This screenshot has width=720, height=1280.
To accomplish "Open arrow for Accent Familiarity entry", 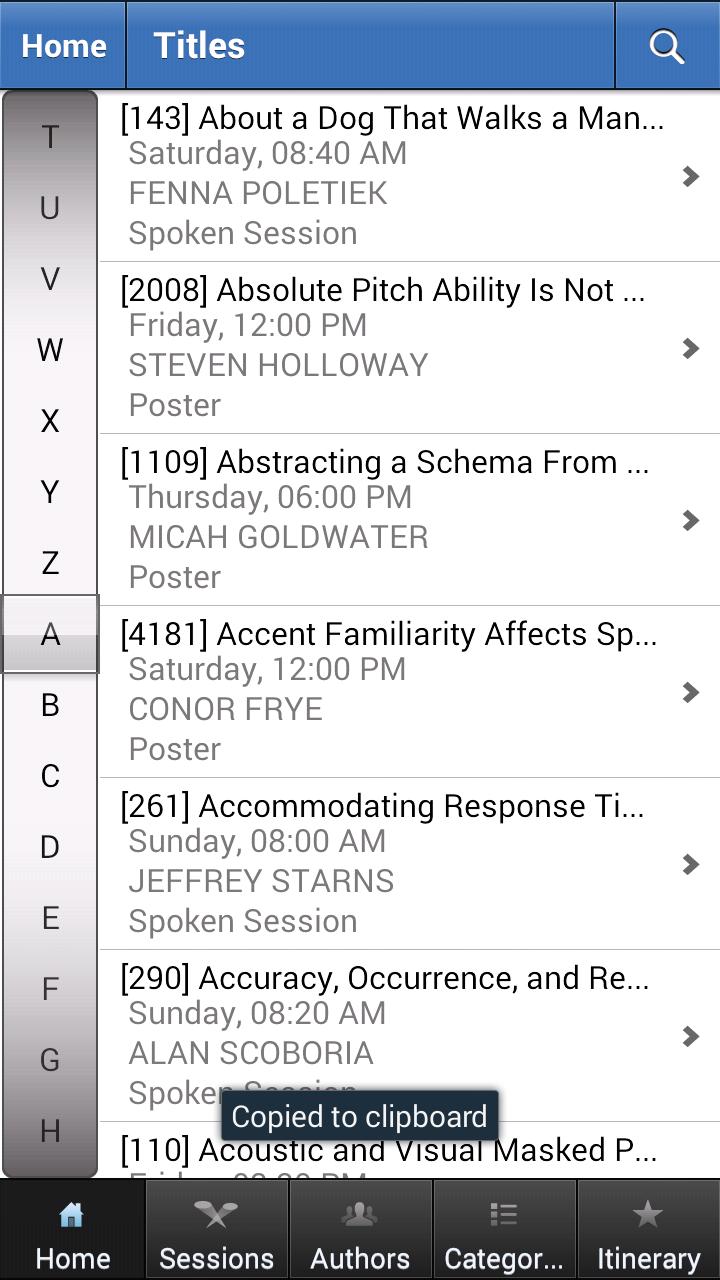I will [690, 692].
